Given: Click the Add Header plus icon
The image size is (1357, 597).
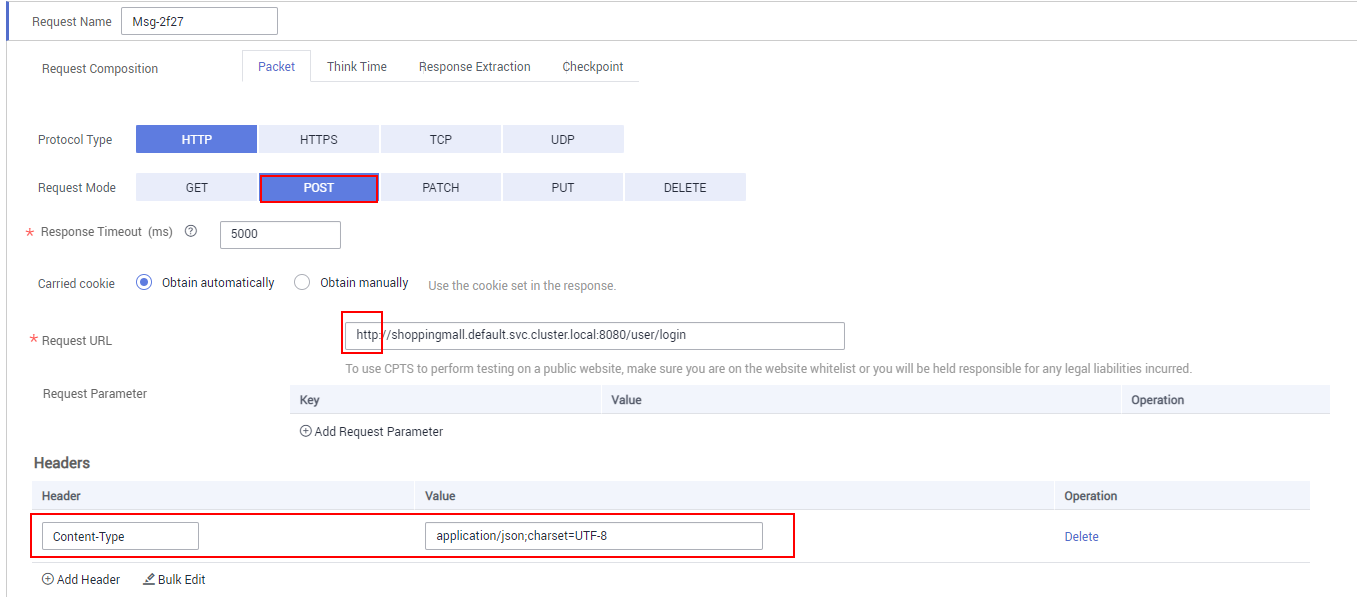Looking at the screenshot, I should (x=47, y=579).
